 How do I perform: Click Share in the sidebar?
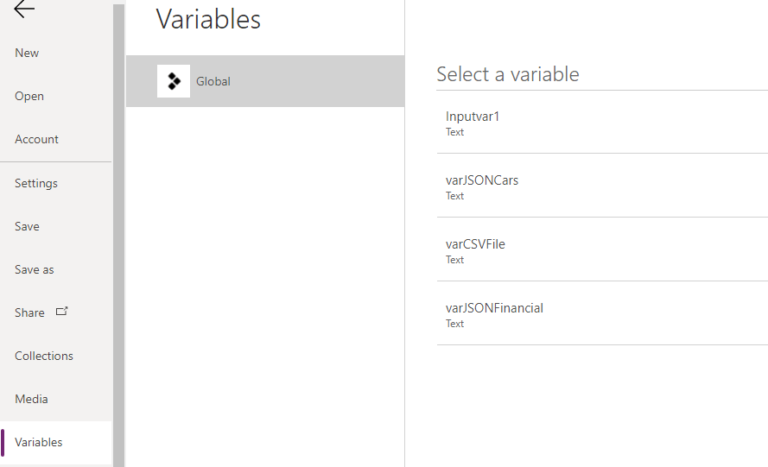[x=29, y=313]
